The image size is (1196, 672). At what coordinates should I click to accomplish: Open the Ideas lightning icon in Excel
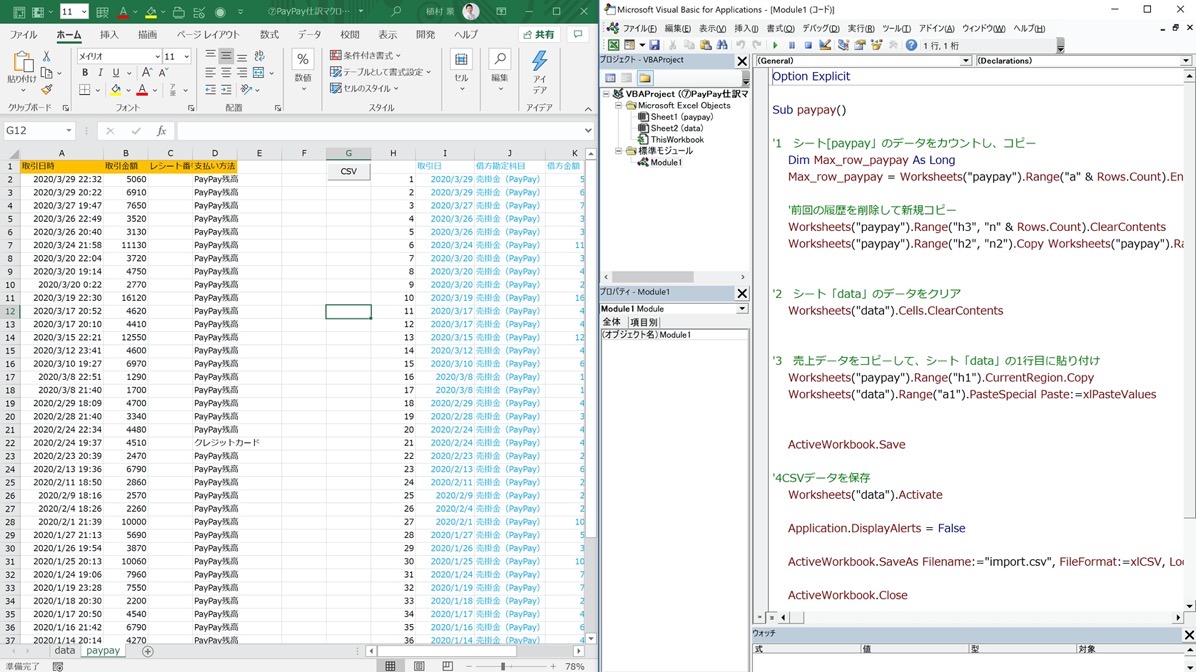(539, 61)
